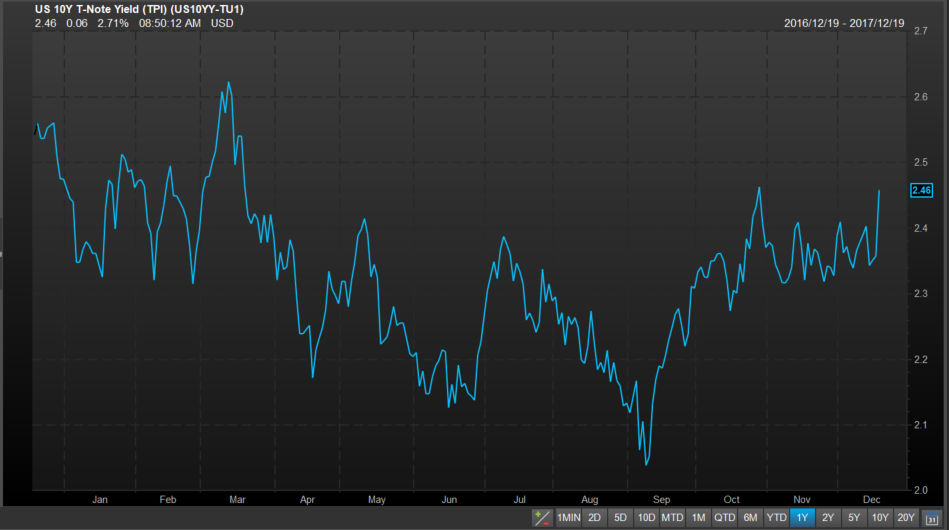The image size is (949, 530).
Task: Select the 2D time range
Action: pyautogui.click(x=594, y=518)
